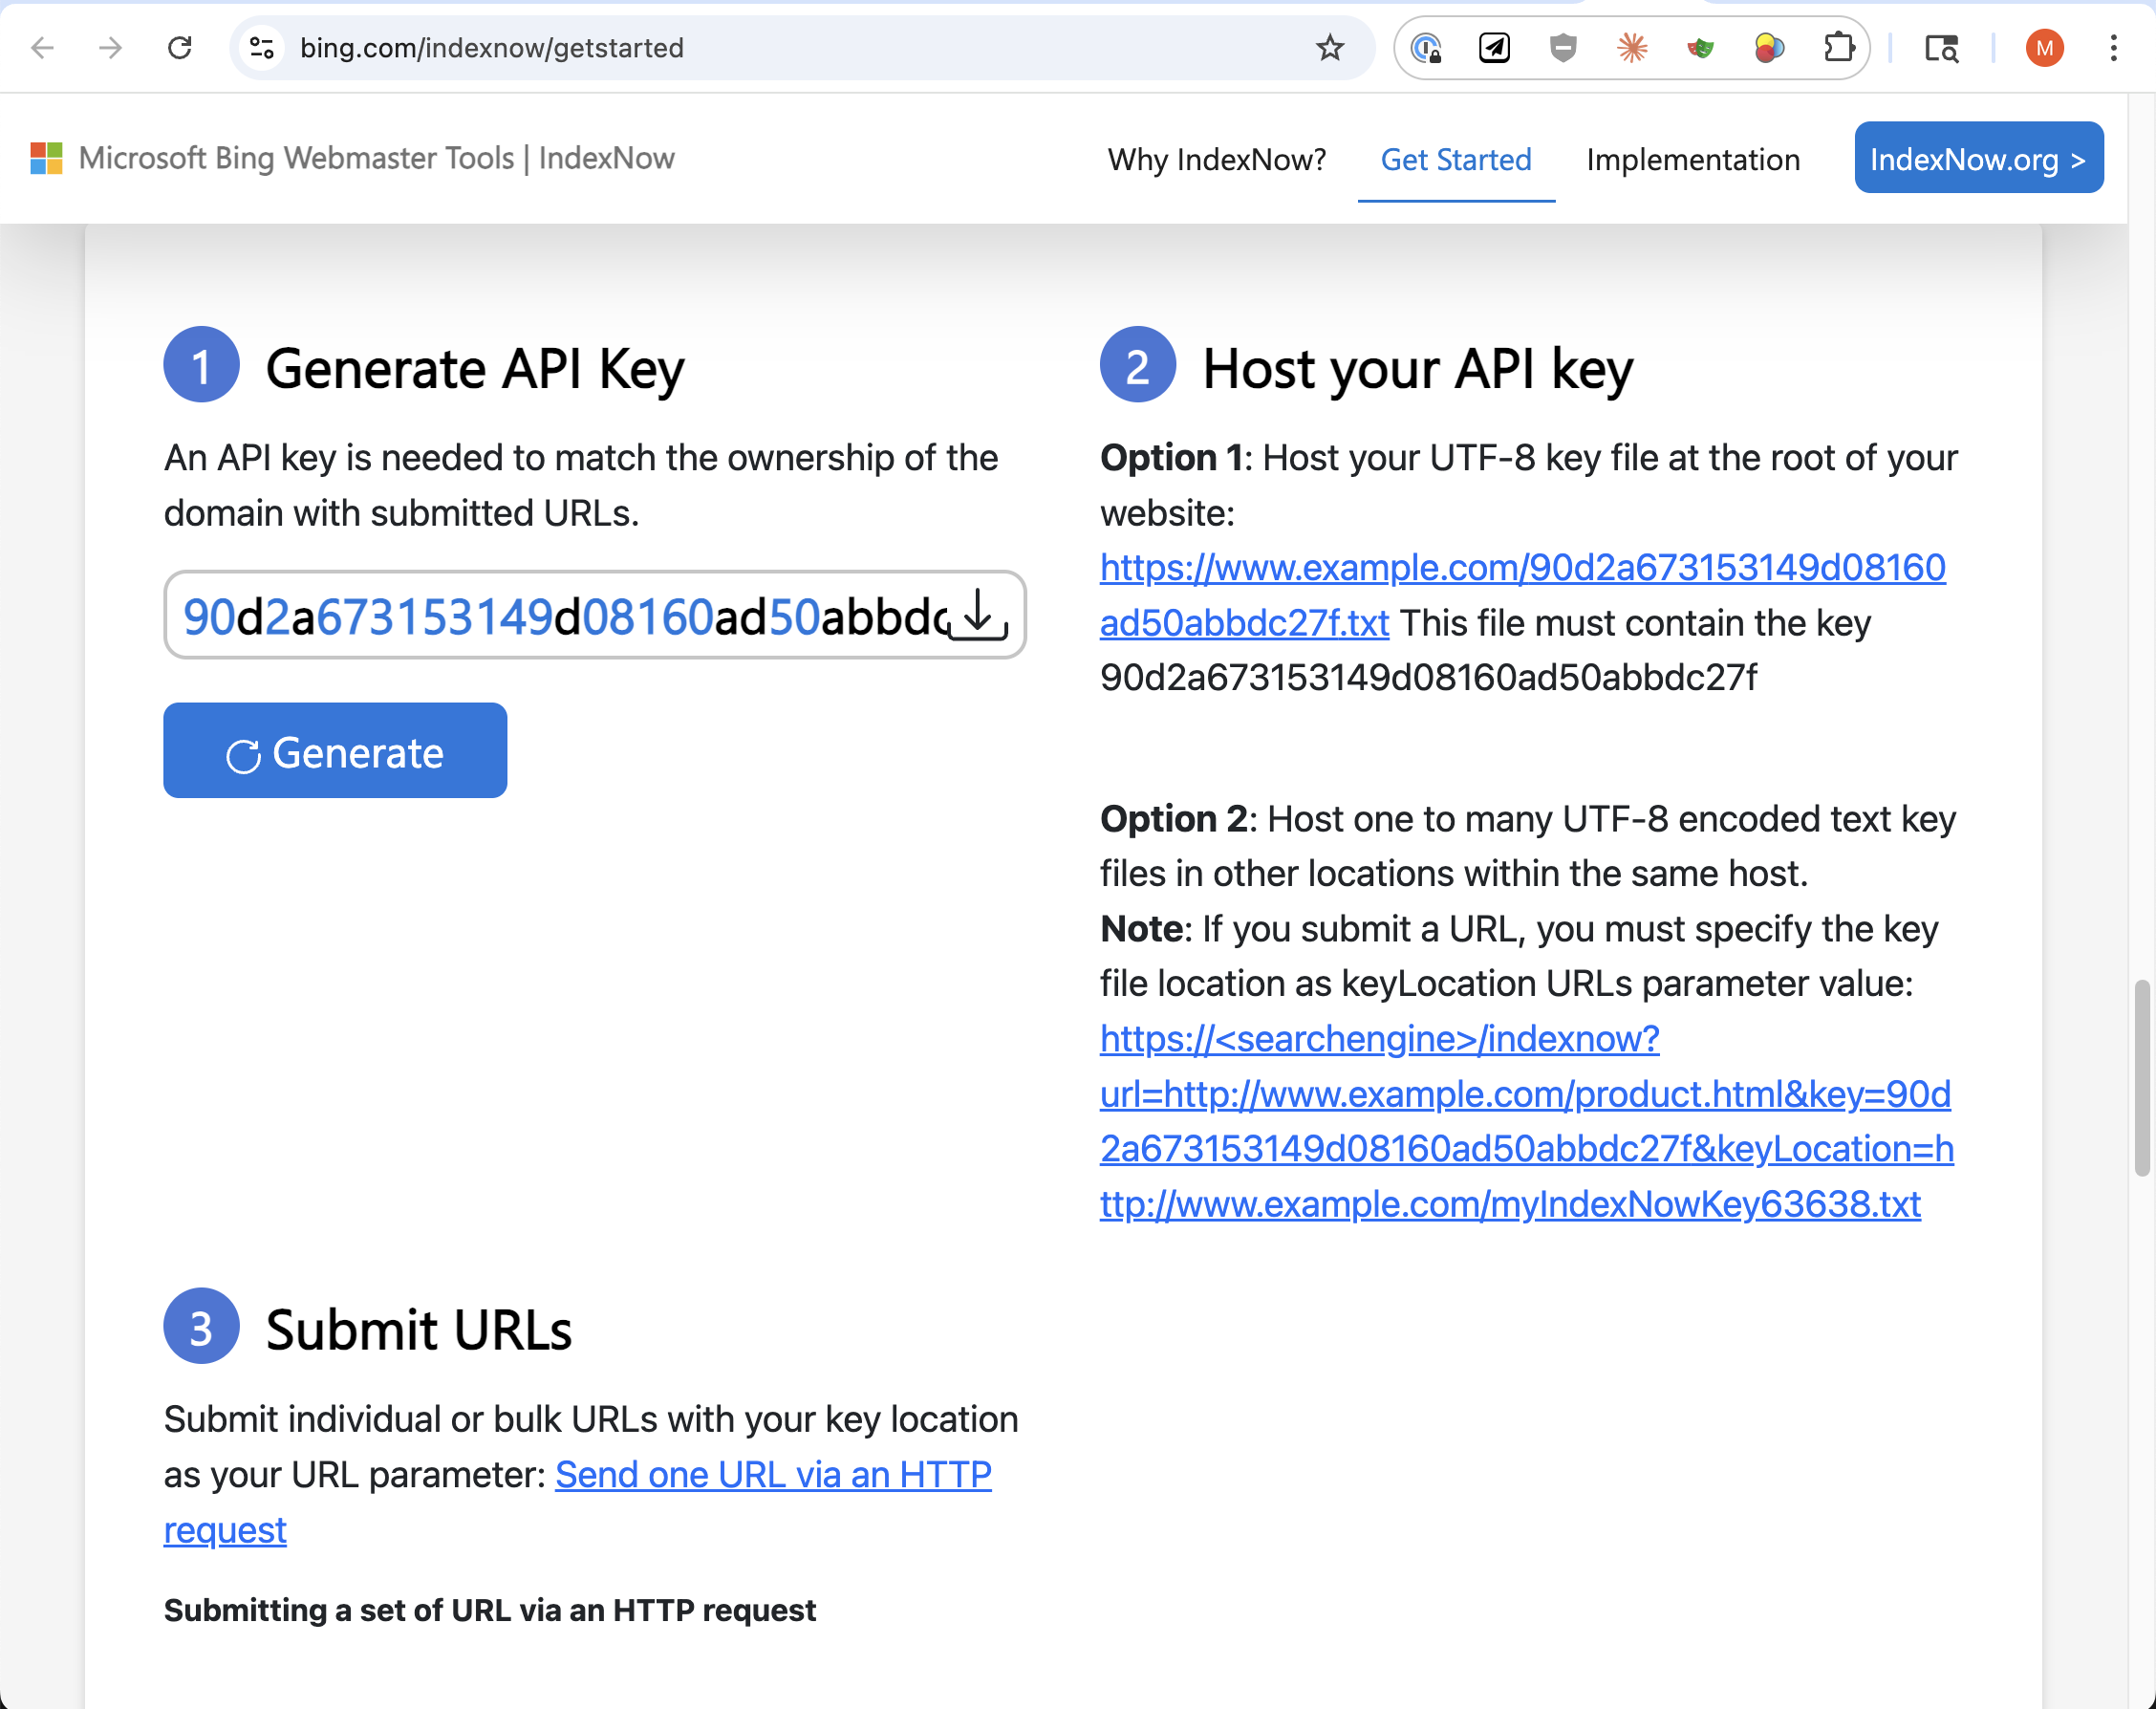Open Chrome's three-dot menu
Viewport: 2156px width, 1709px height.
(x=2112, y=47)
